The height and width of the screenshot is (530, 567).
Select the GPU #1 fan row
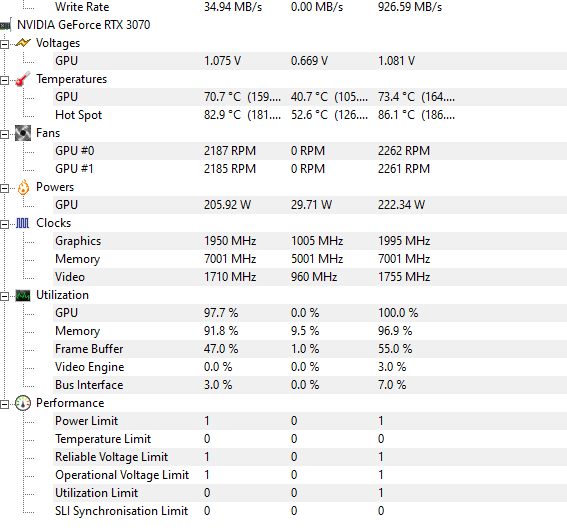(x=310, y=169)
